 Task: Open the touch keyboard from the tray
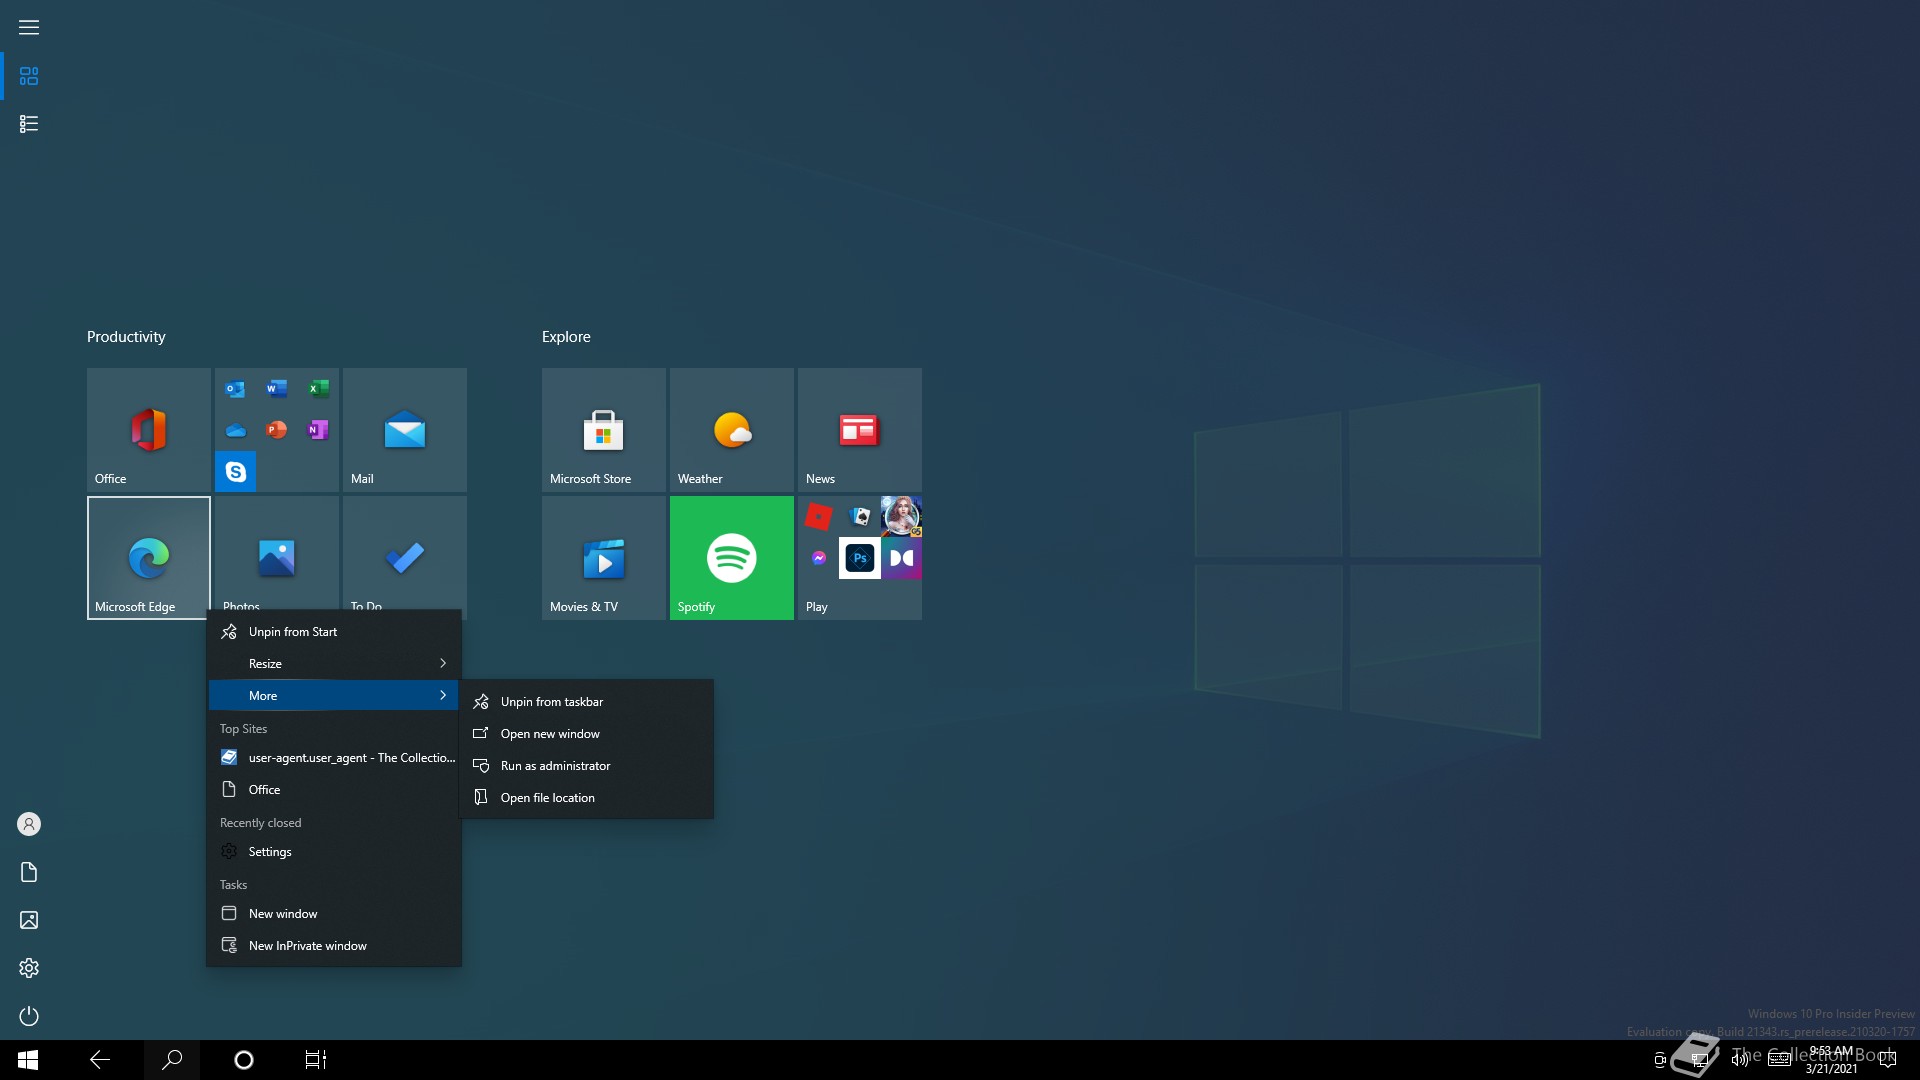tap(1780, 1060)
